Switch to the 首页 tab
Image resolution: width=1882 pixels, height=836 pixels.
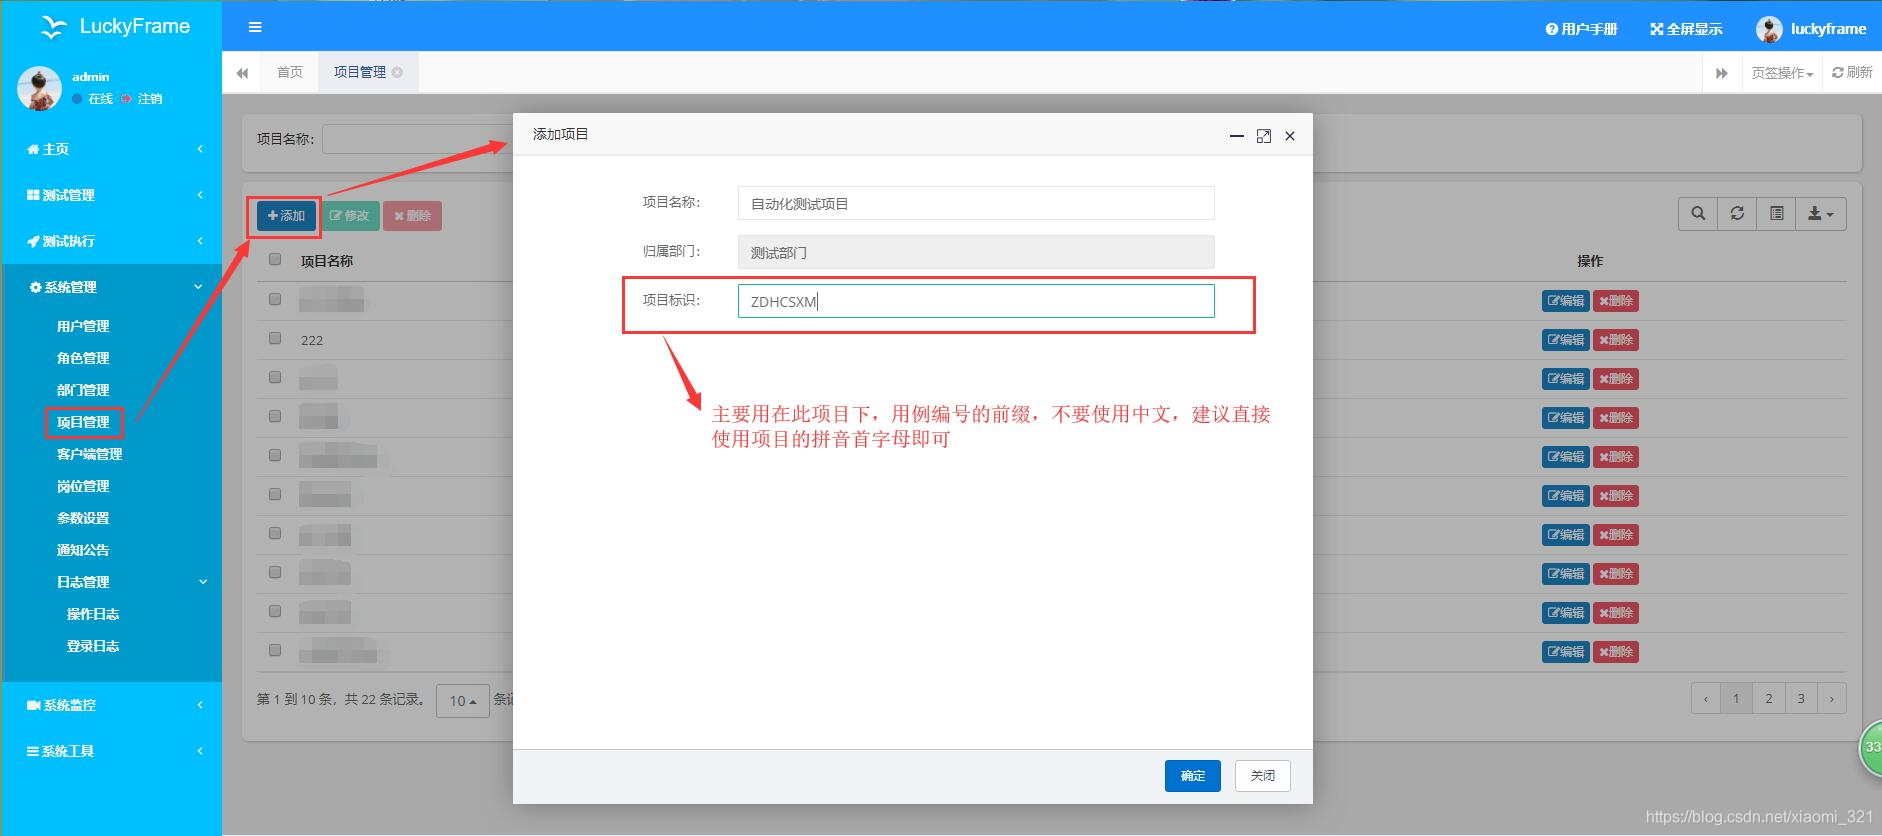pos(290,72)
